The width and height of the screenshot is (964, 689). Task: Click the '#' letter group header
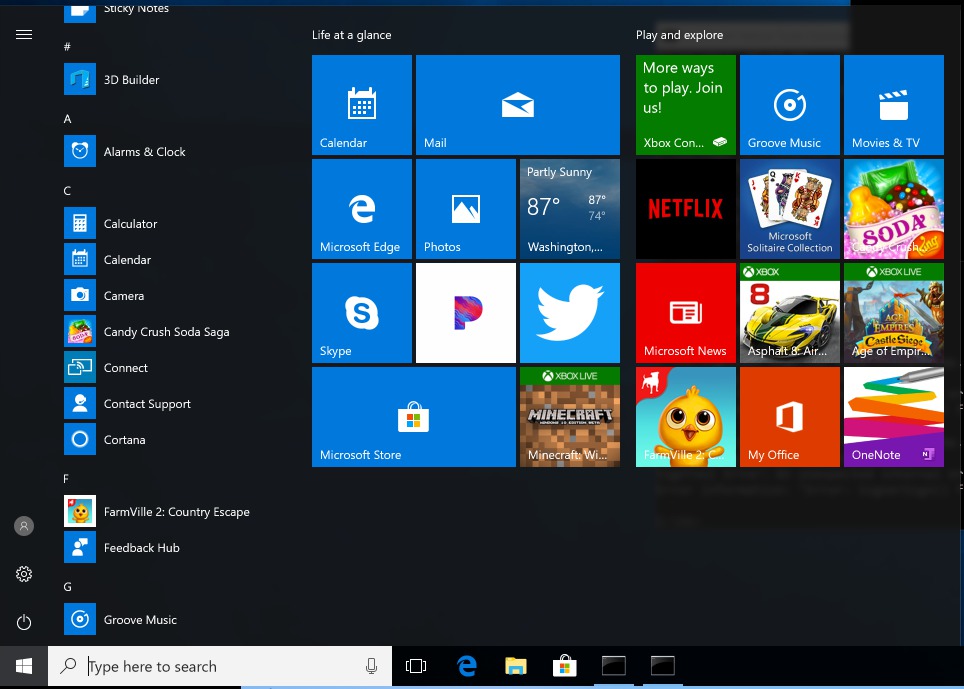[67, 47]
